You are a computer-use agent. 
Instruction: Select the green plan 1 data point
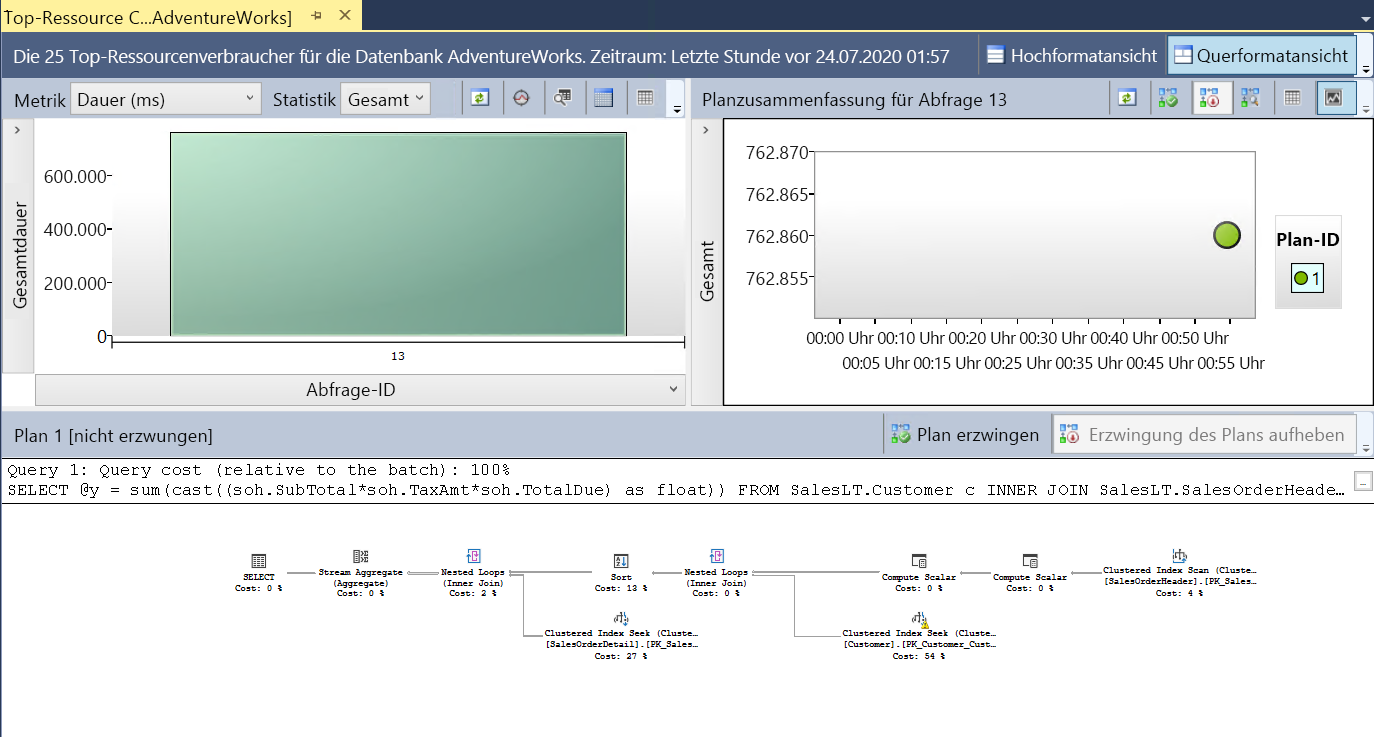click(x=1227, y=236)
